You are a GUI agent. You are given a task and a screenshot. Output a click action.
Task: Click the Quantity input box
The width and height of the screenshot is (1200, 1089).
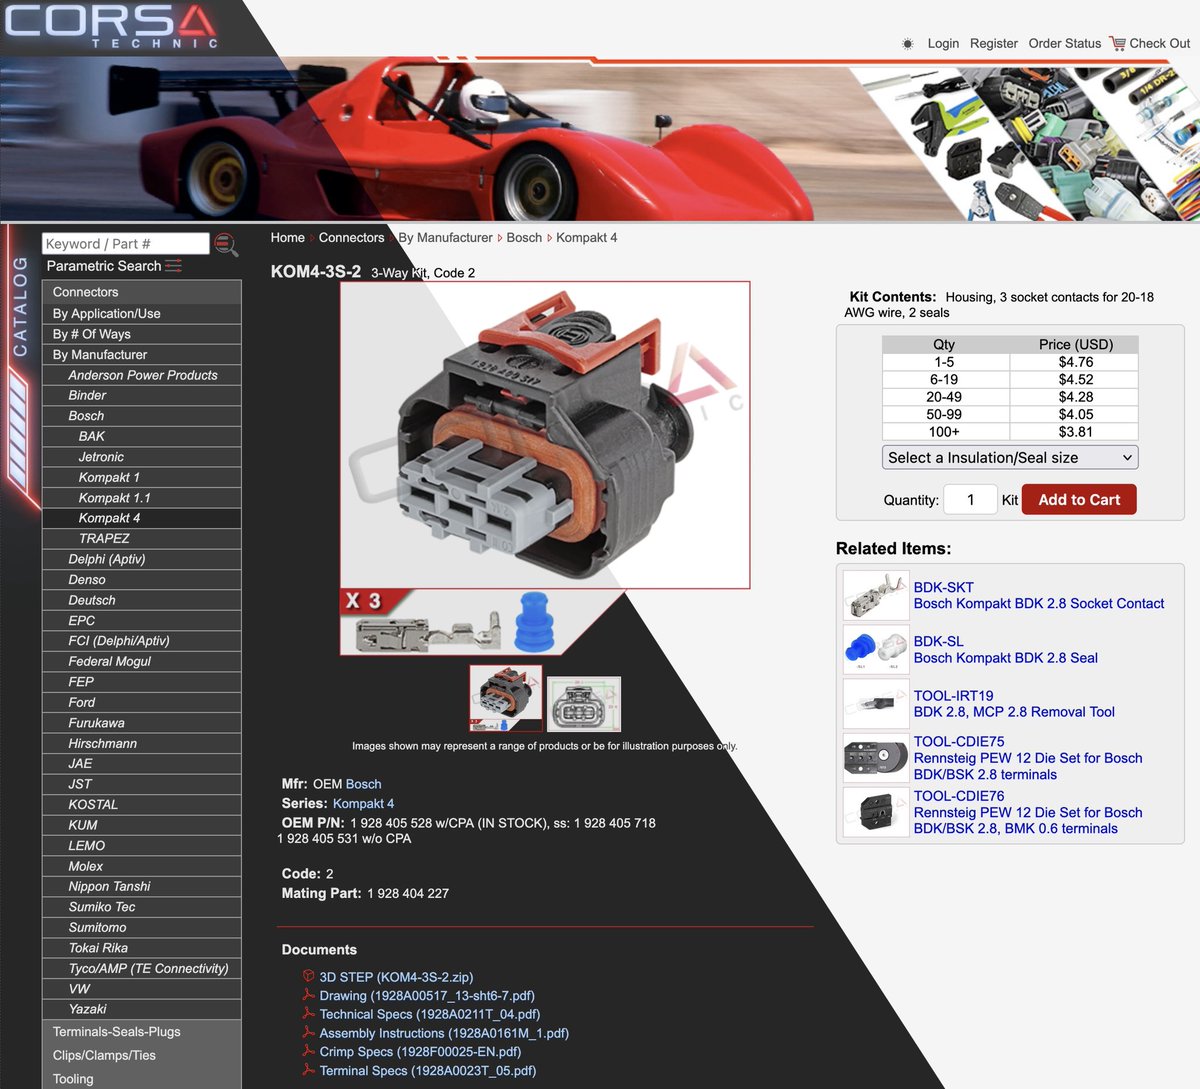[970, 500]
